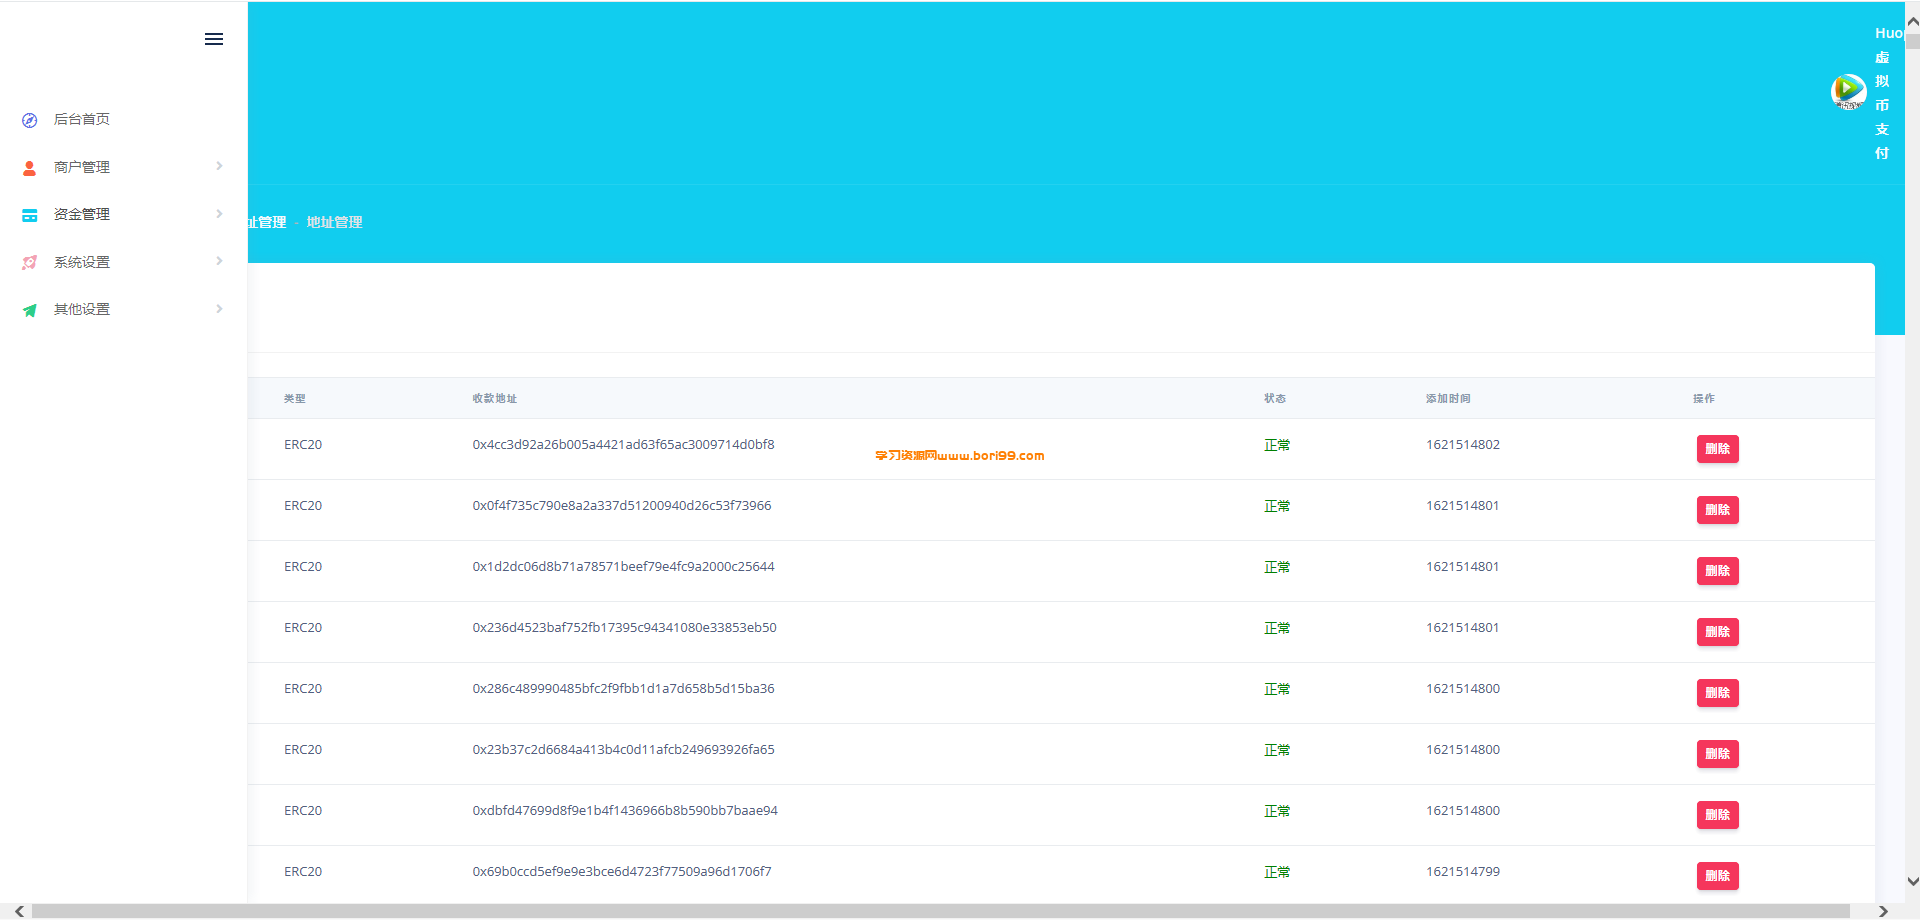
Task: Click the 地址管理 breadcrumb link
Action: click(334, 222)
